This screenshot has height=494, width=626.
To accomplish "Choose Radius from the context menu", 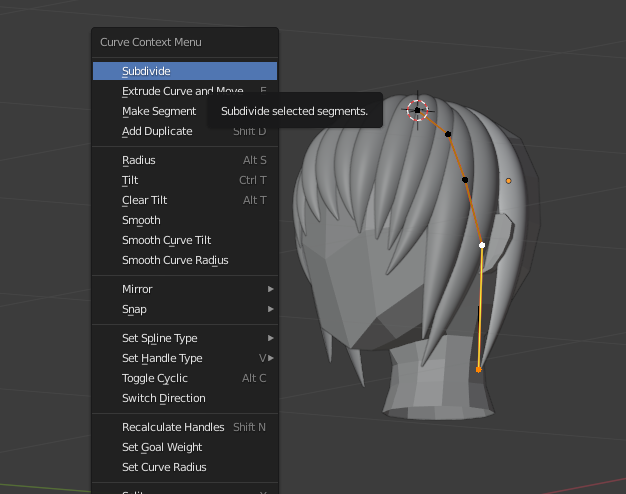I will (x=185, y=160).
